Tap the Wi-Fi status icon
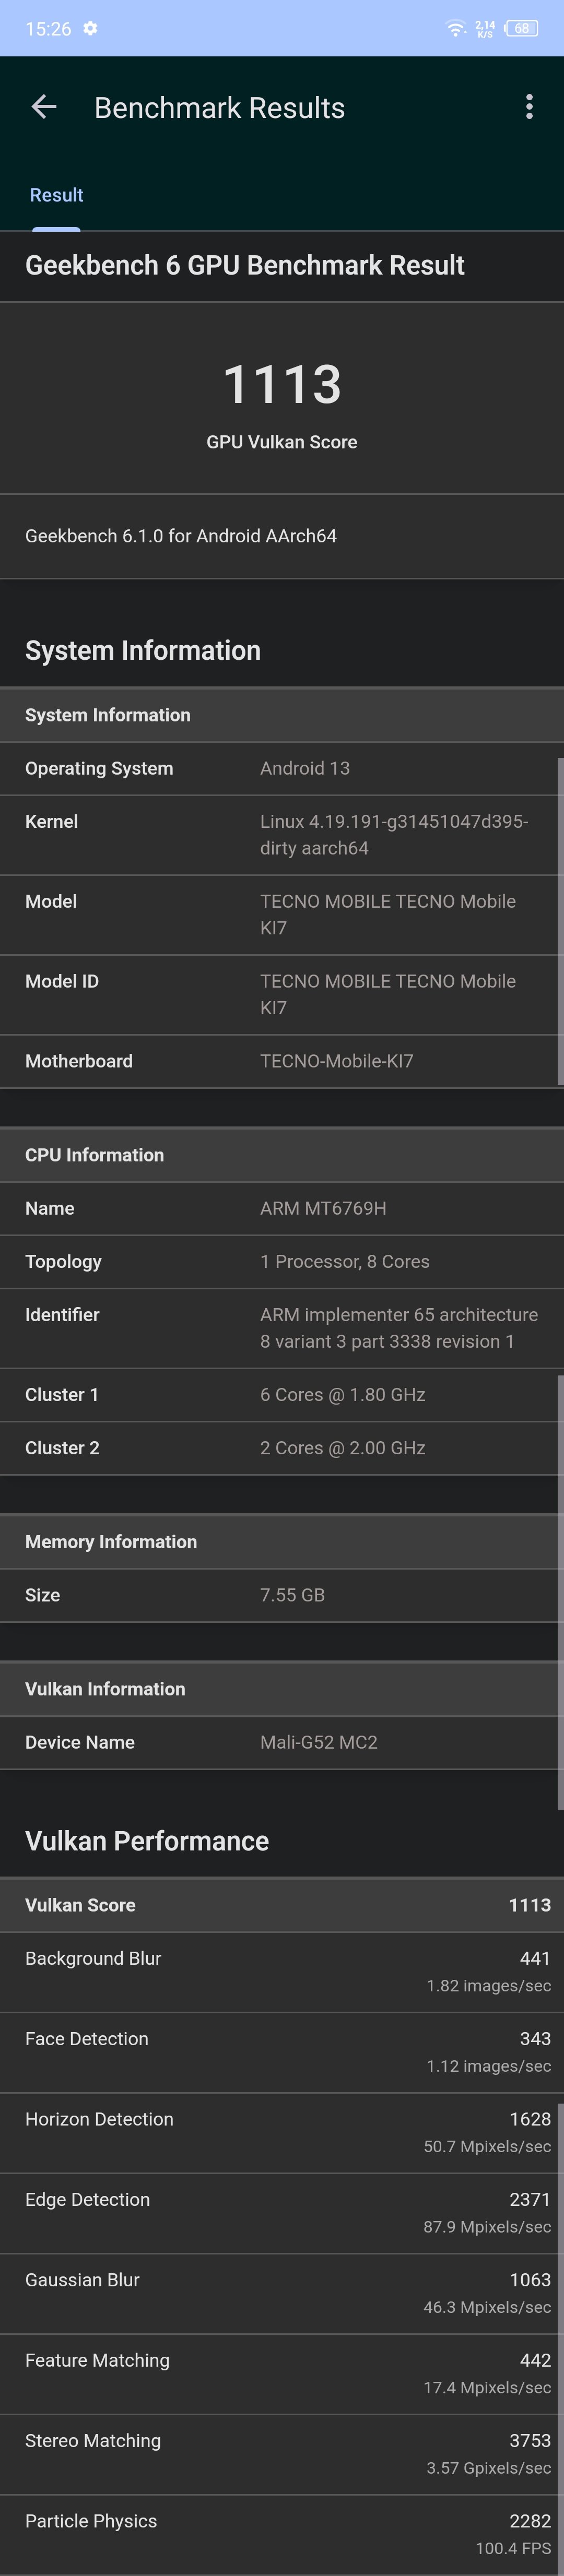 (456, 28)
